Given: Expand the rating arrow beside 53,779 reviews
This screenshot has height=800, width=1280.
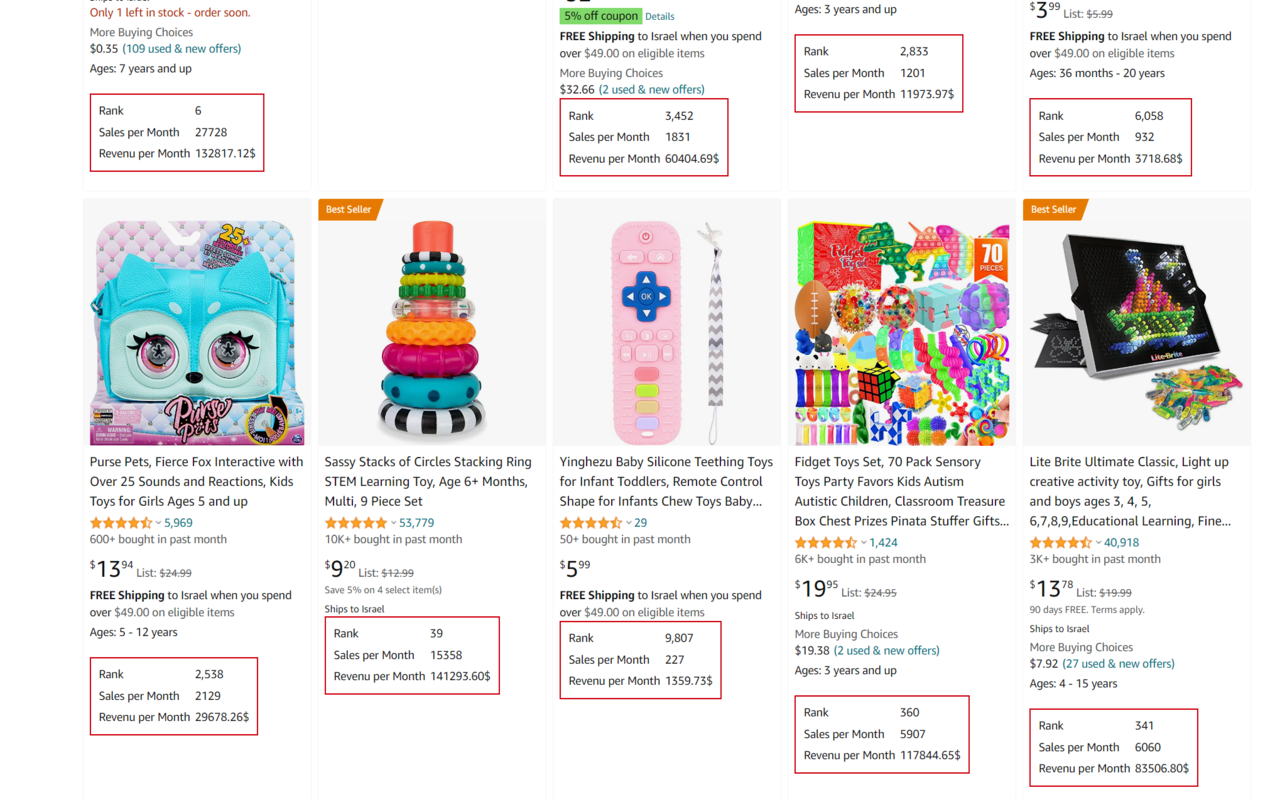Looking at the screenshot, I should (393, 523).
